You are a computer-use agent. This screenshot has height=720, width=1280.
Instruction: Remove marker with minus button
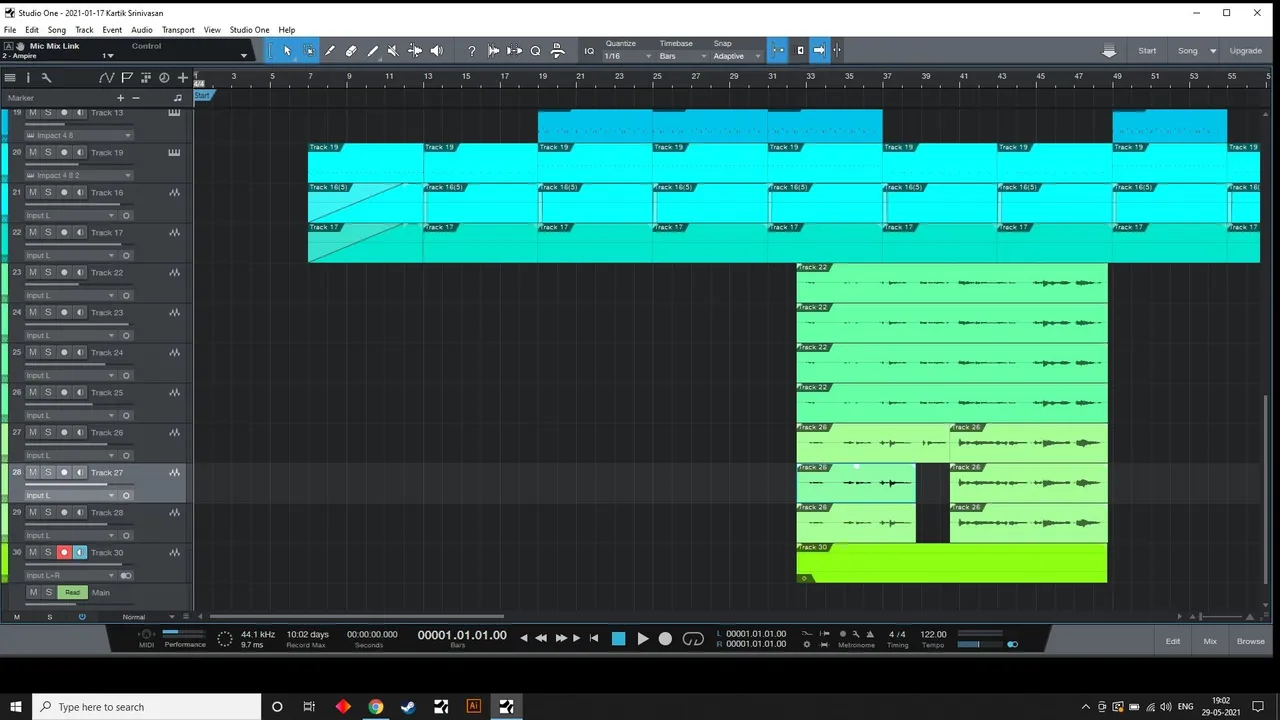tap(136, 98)
